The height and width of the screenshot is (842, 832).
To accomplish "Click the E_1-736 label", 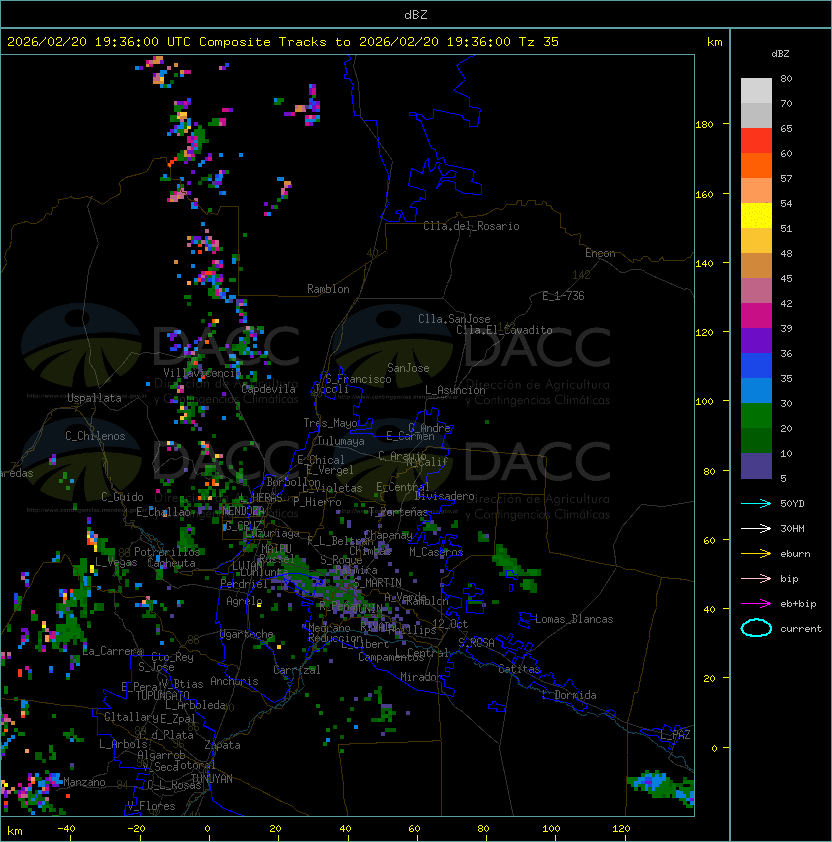I will [x=563, y=296].
